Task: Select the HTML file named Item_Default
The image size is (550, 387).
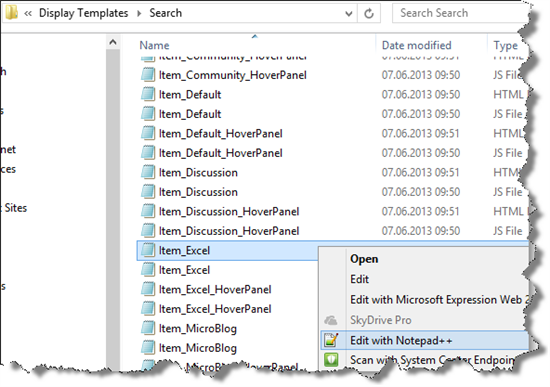Action: tap(190, 94)
